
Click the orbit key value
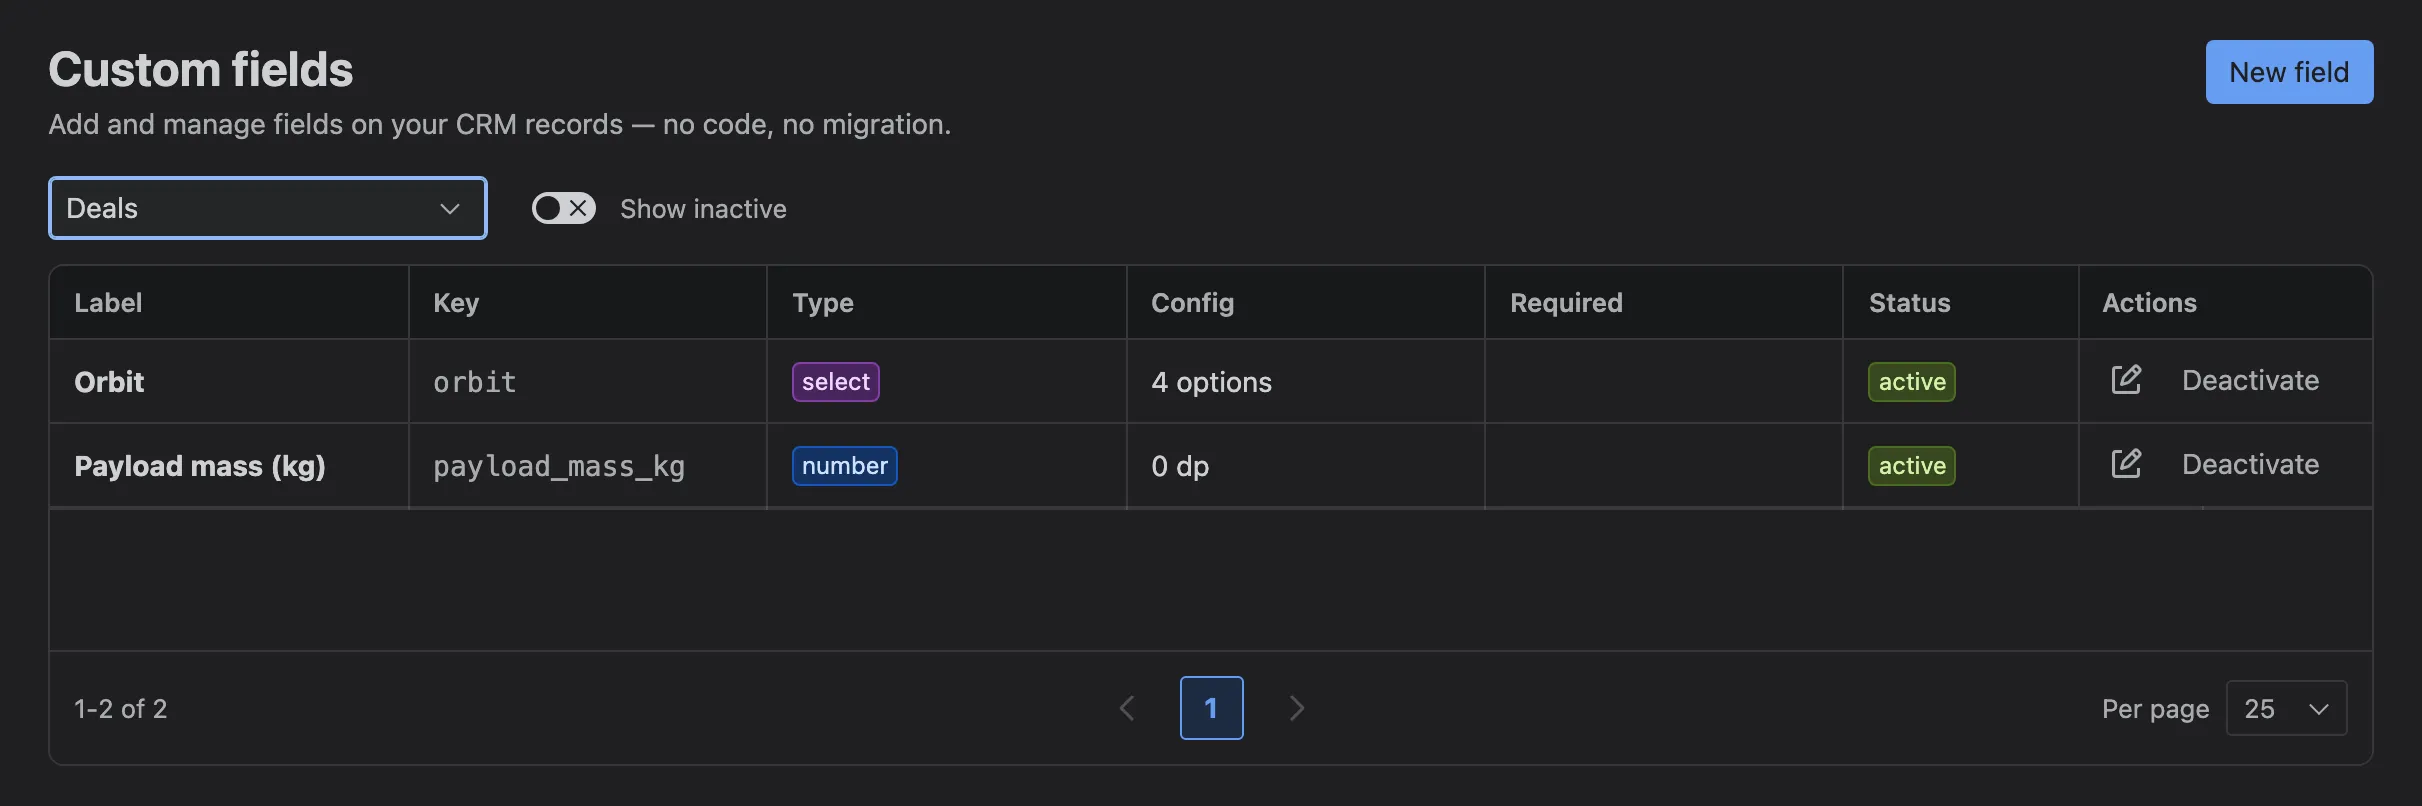pos(474,382)
